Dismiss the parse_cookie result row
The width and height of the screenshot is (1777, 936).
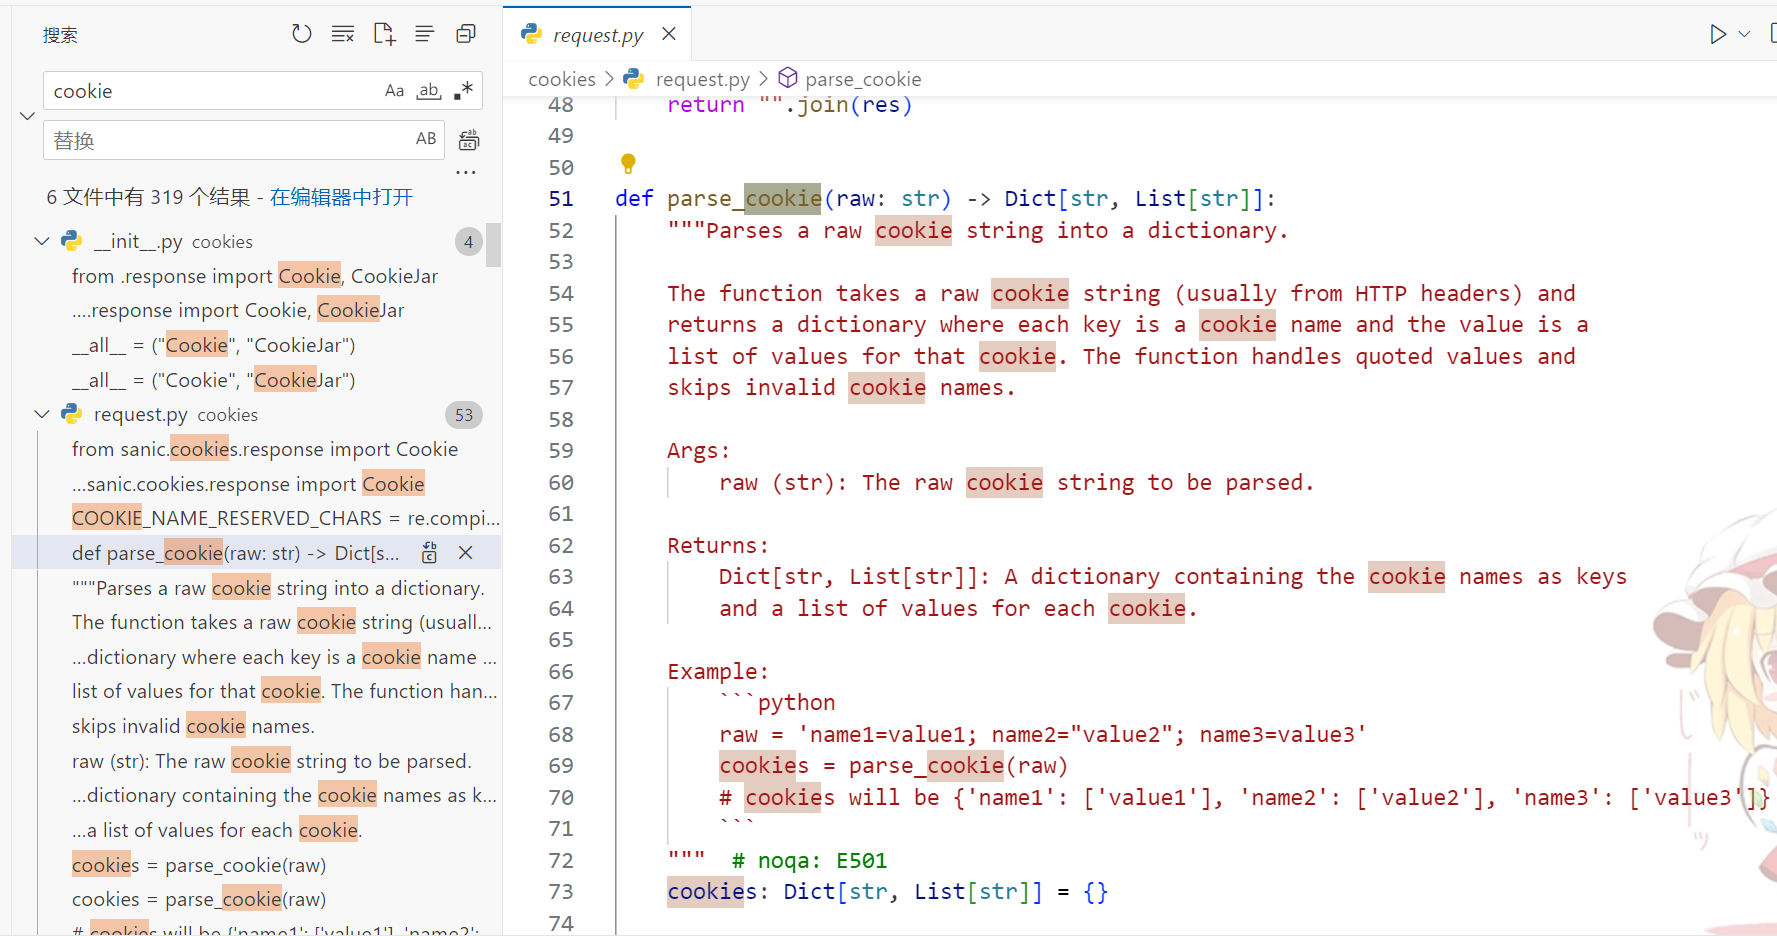pyautogui.click(x=465, y=553)
